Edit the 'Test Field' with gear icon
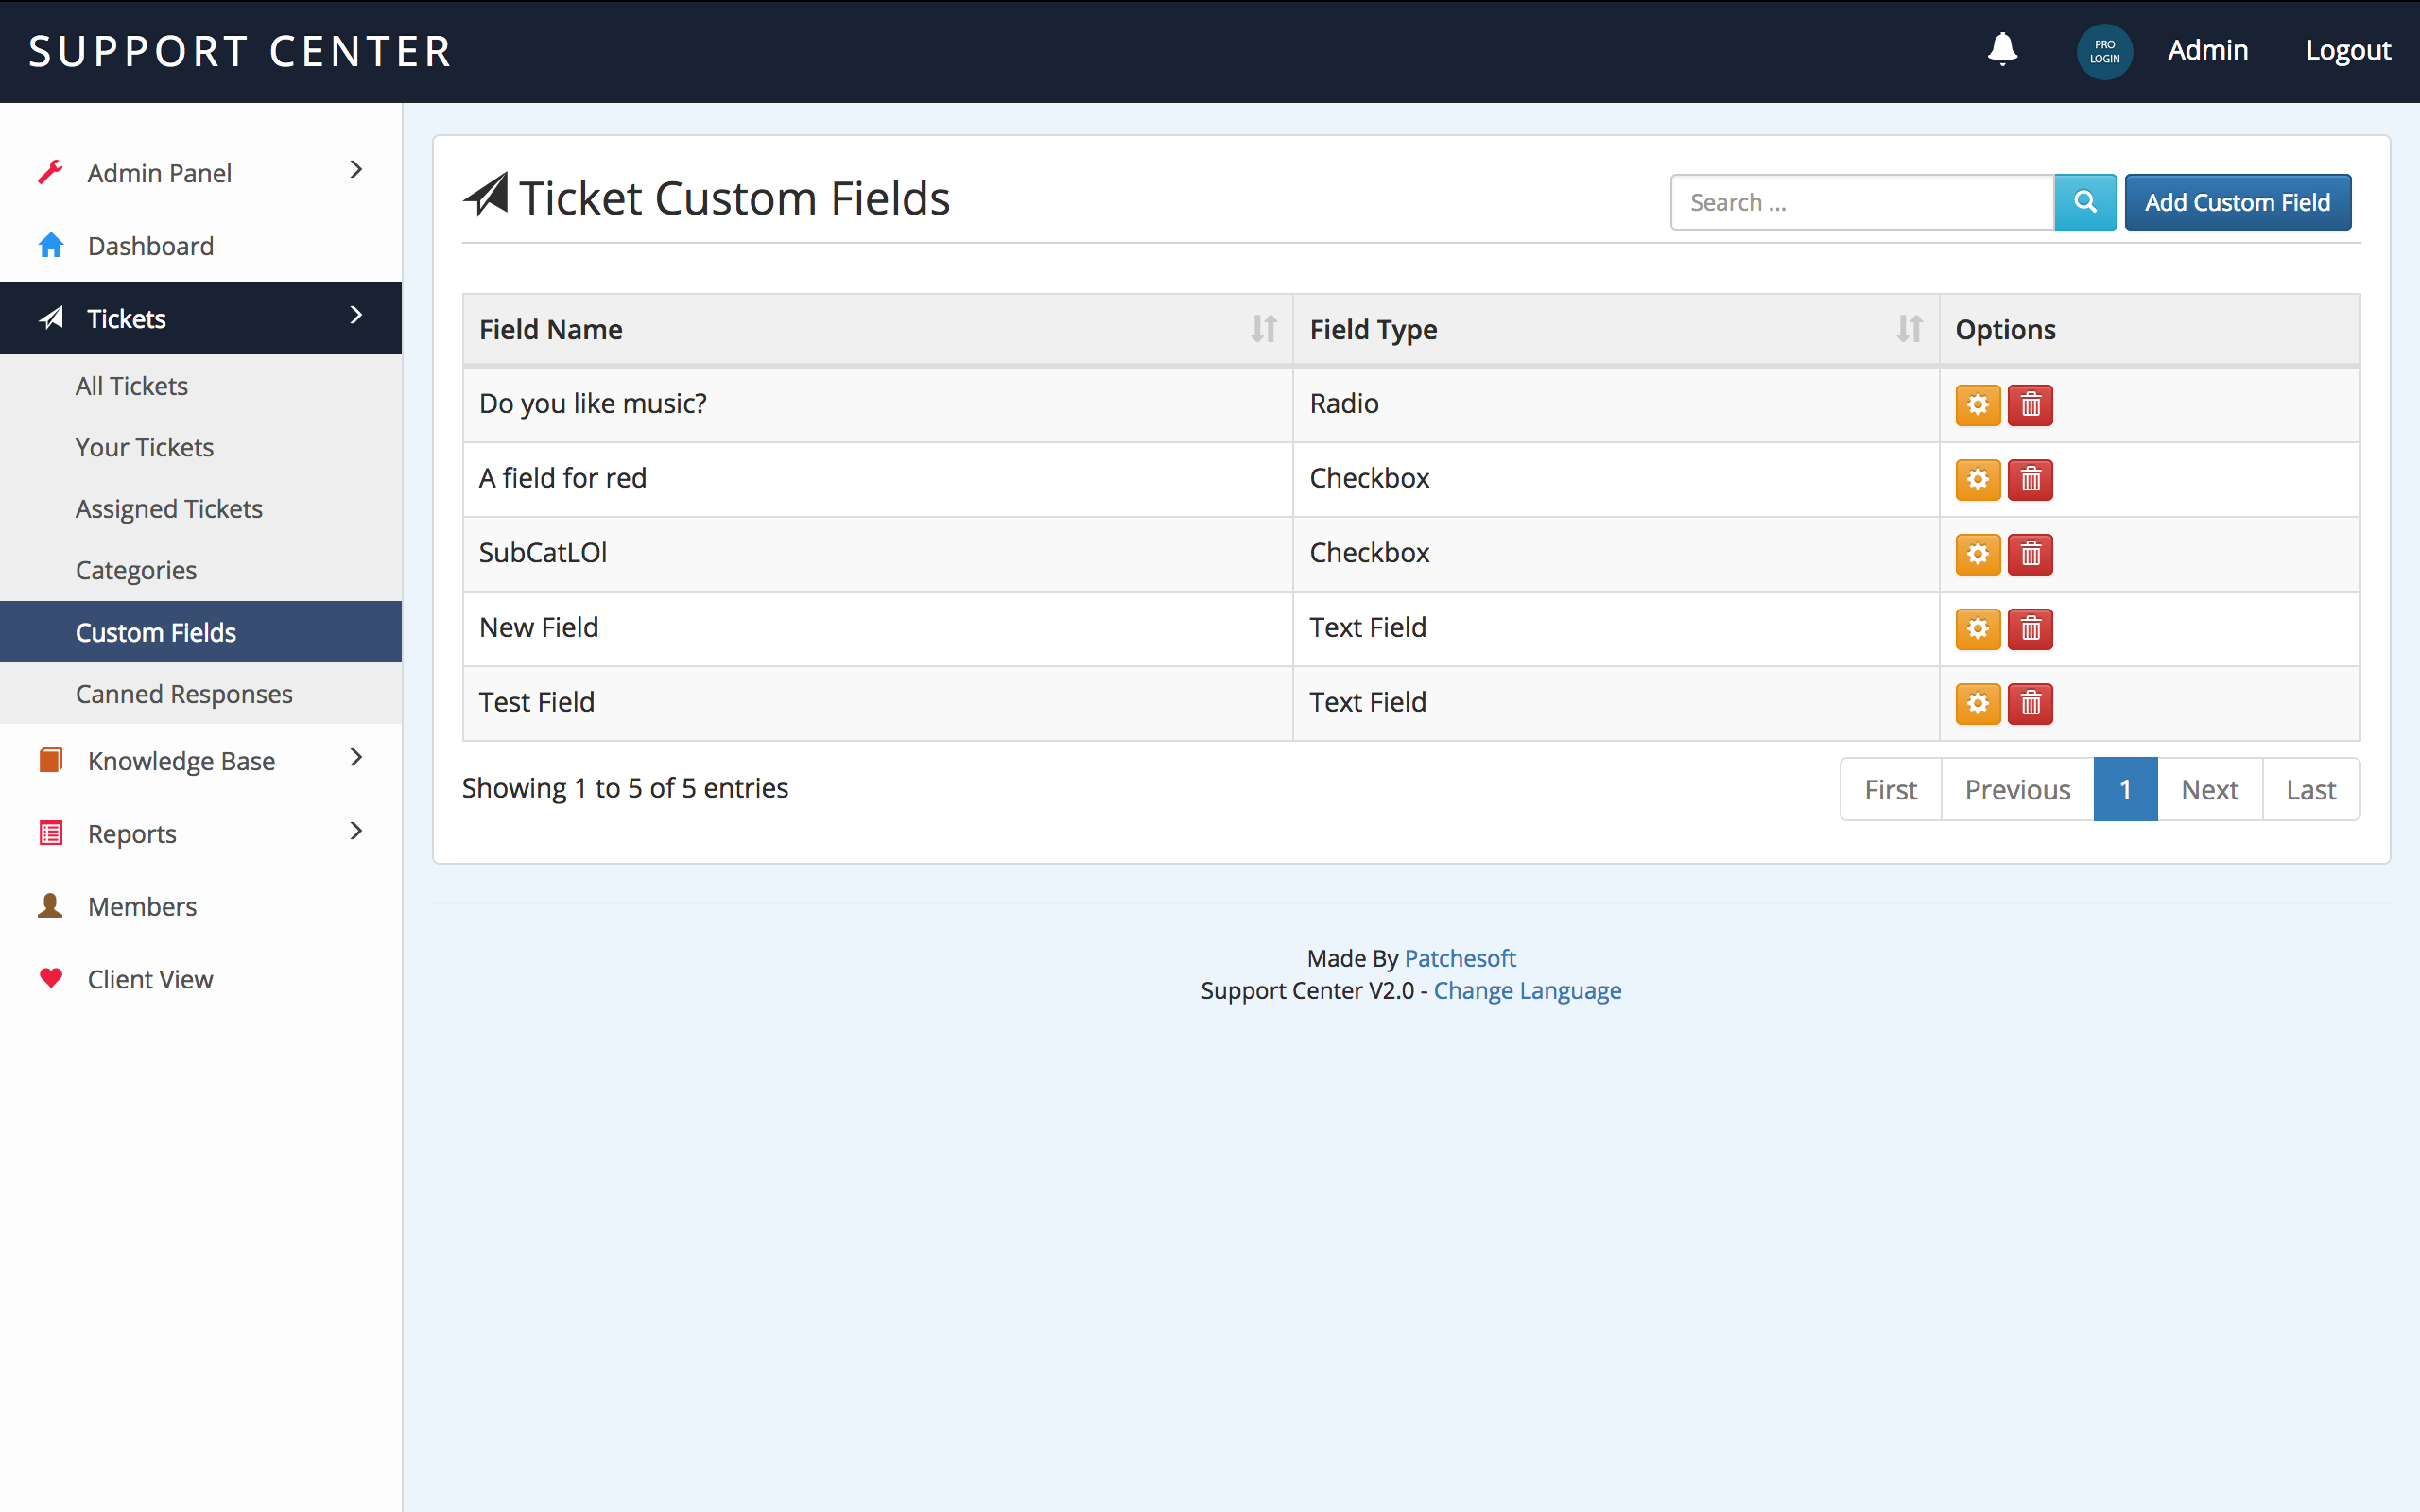 1977,704
